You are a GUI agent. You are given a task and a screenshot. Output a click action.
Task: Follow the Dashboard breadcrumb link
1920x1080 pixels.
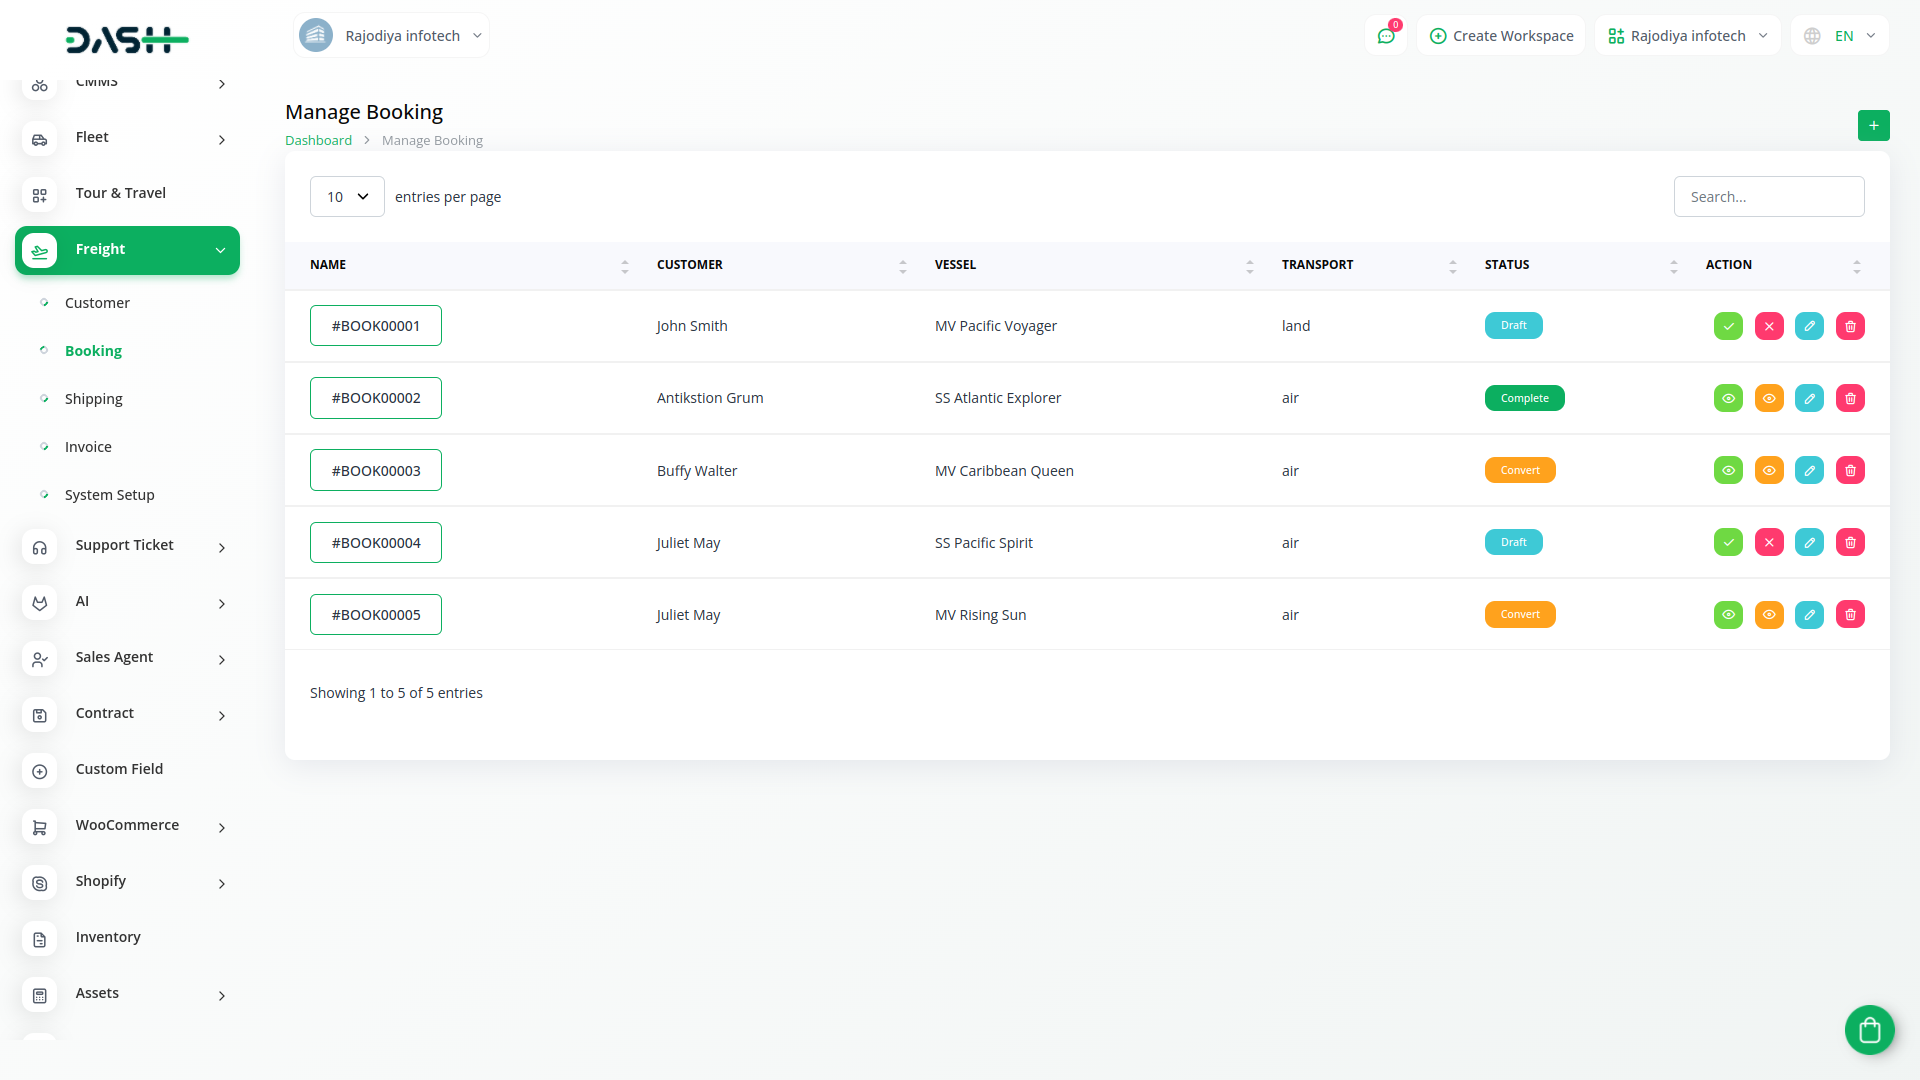point(318,141)
